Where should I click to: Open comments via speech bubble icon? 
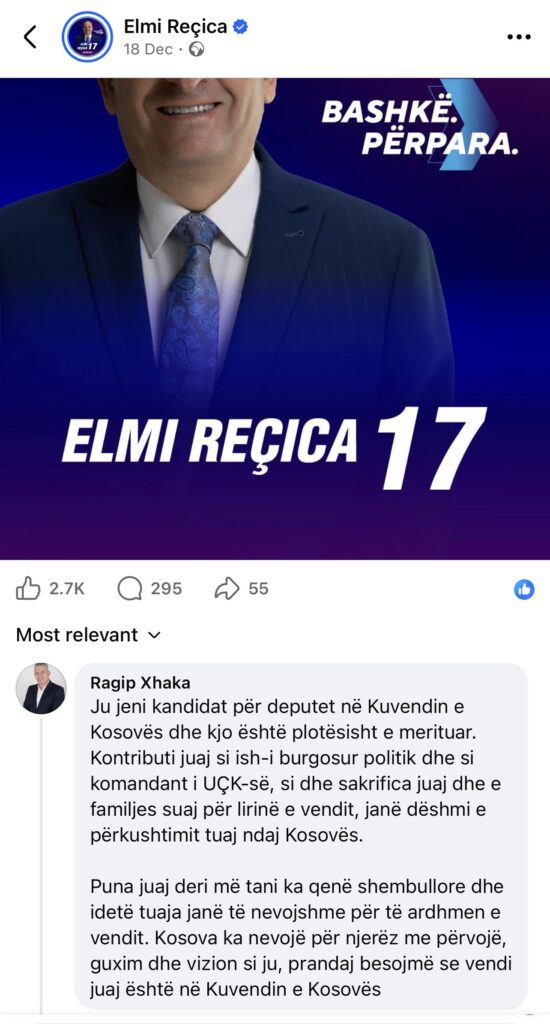(x=129, y=589)
